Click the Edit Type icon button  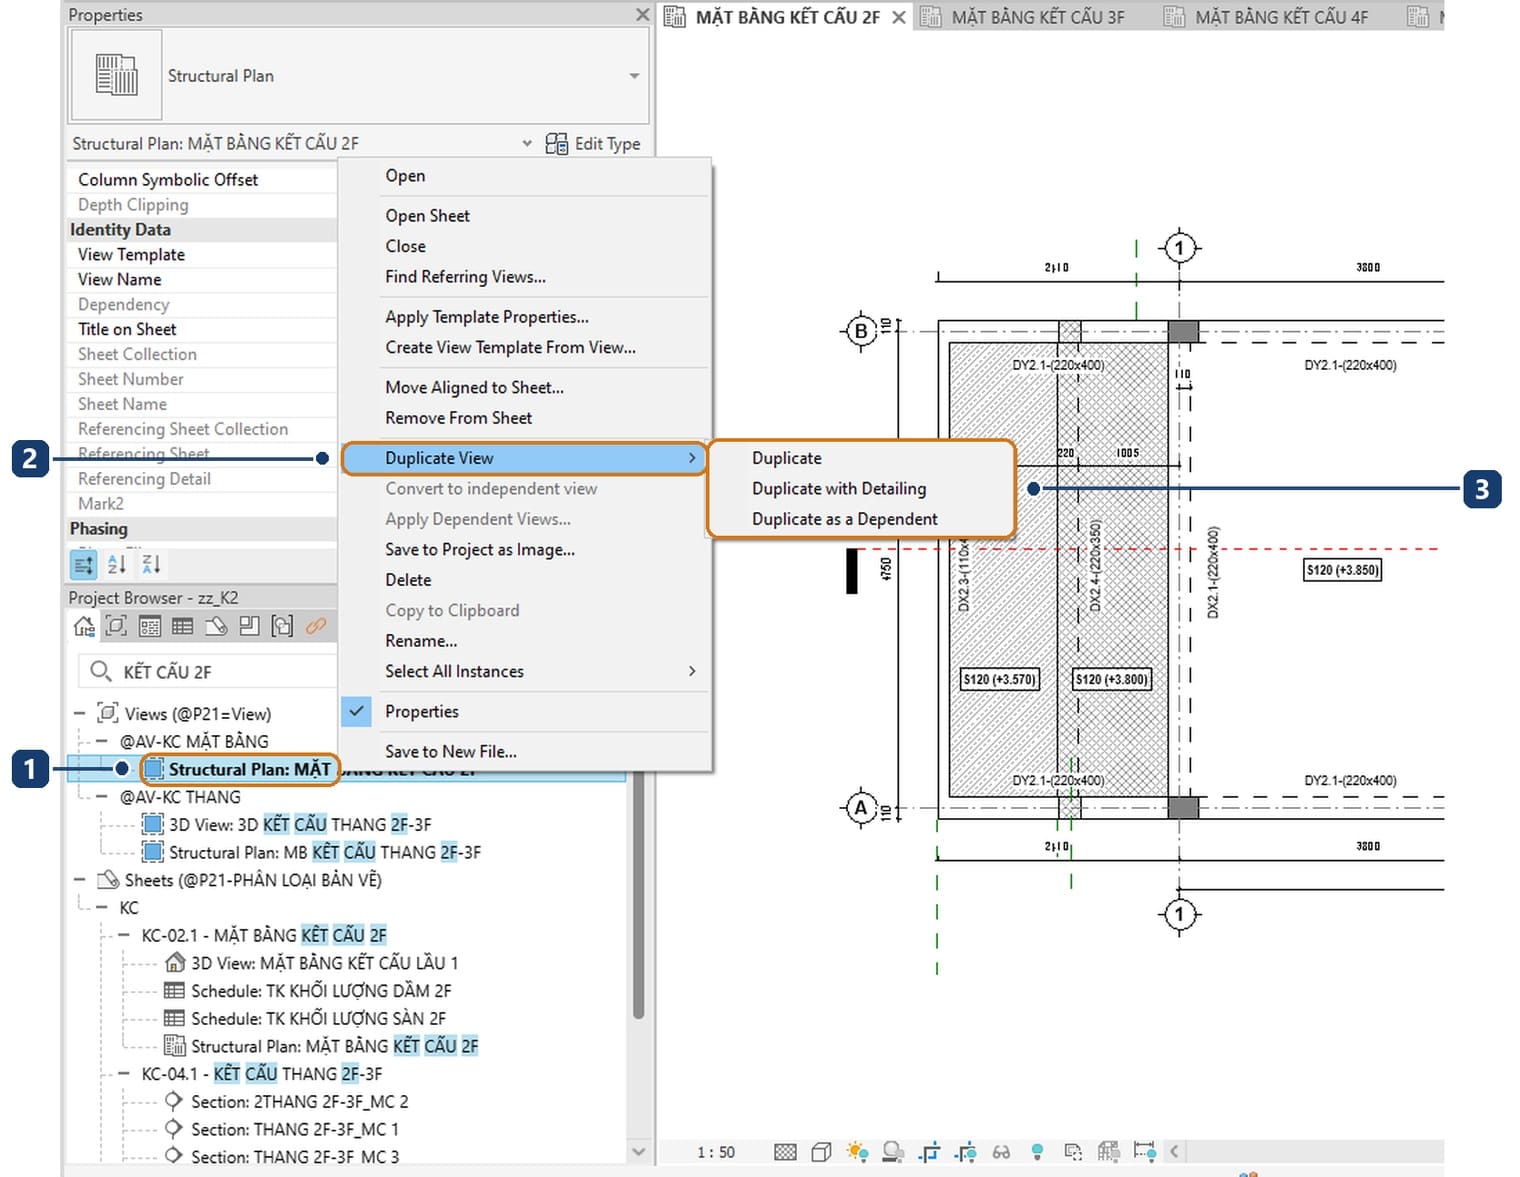[x=593, y=143]
